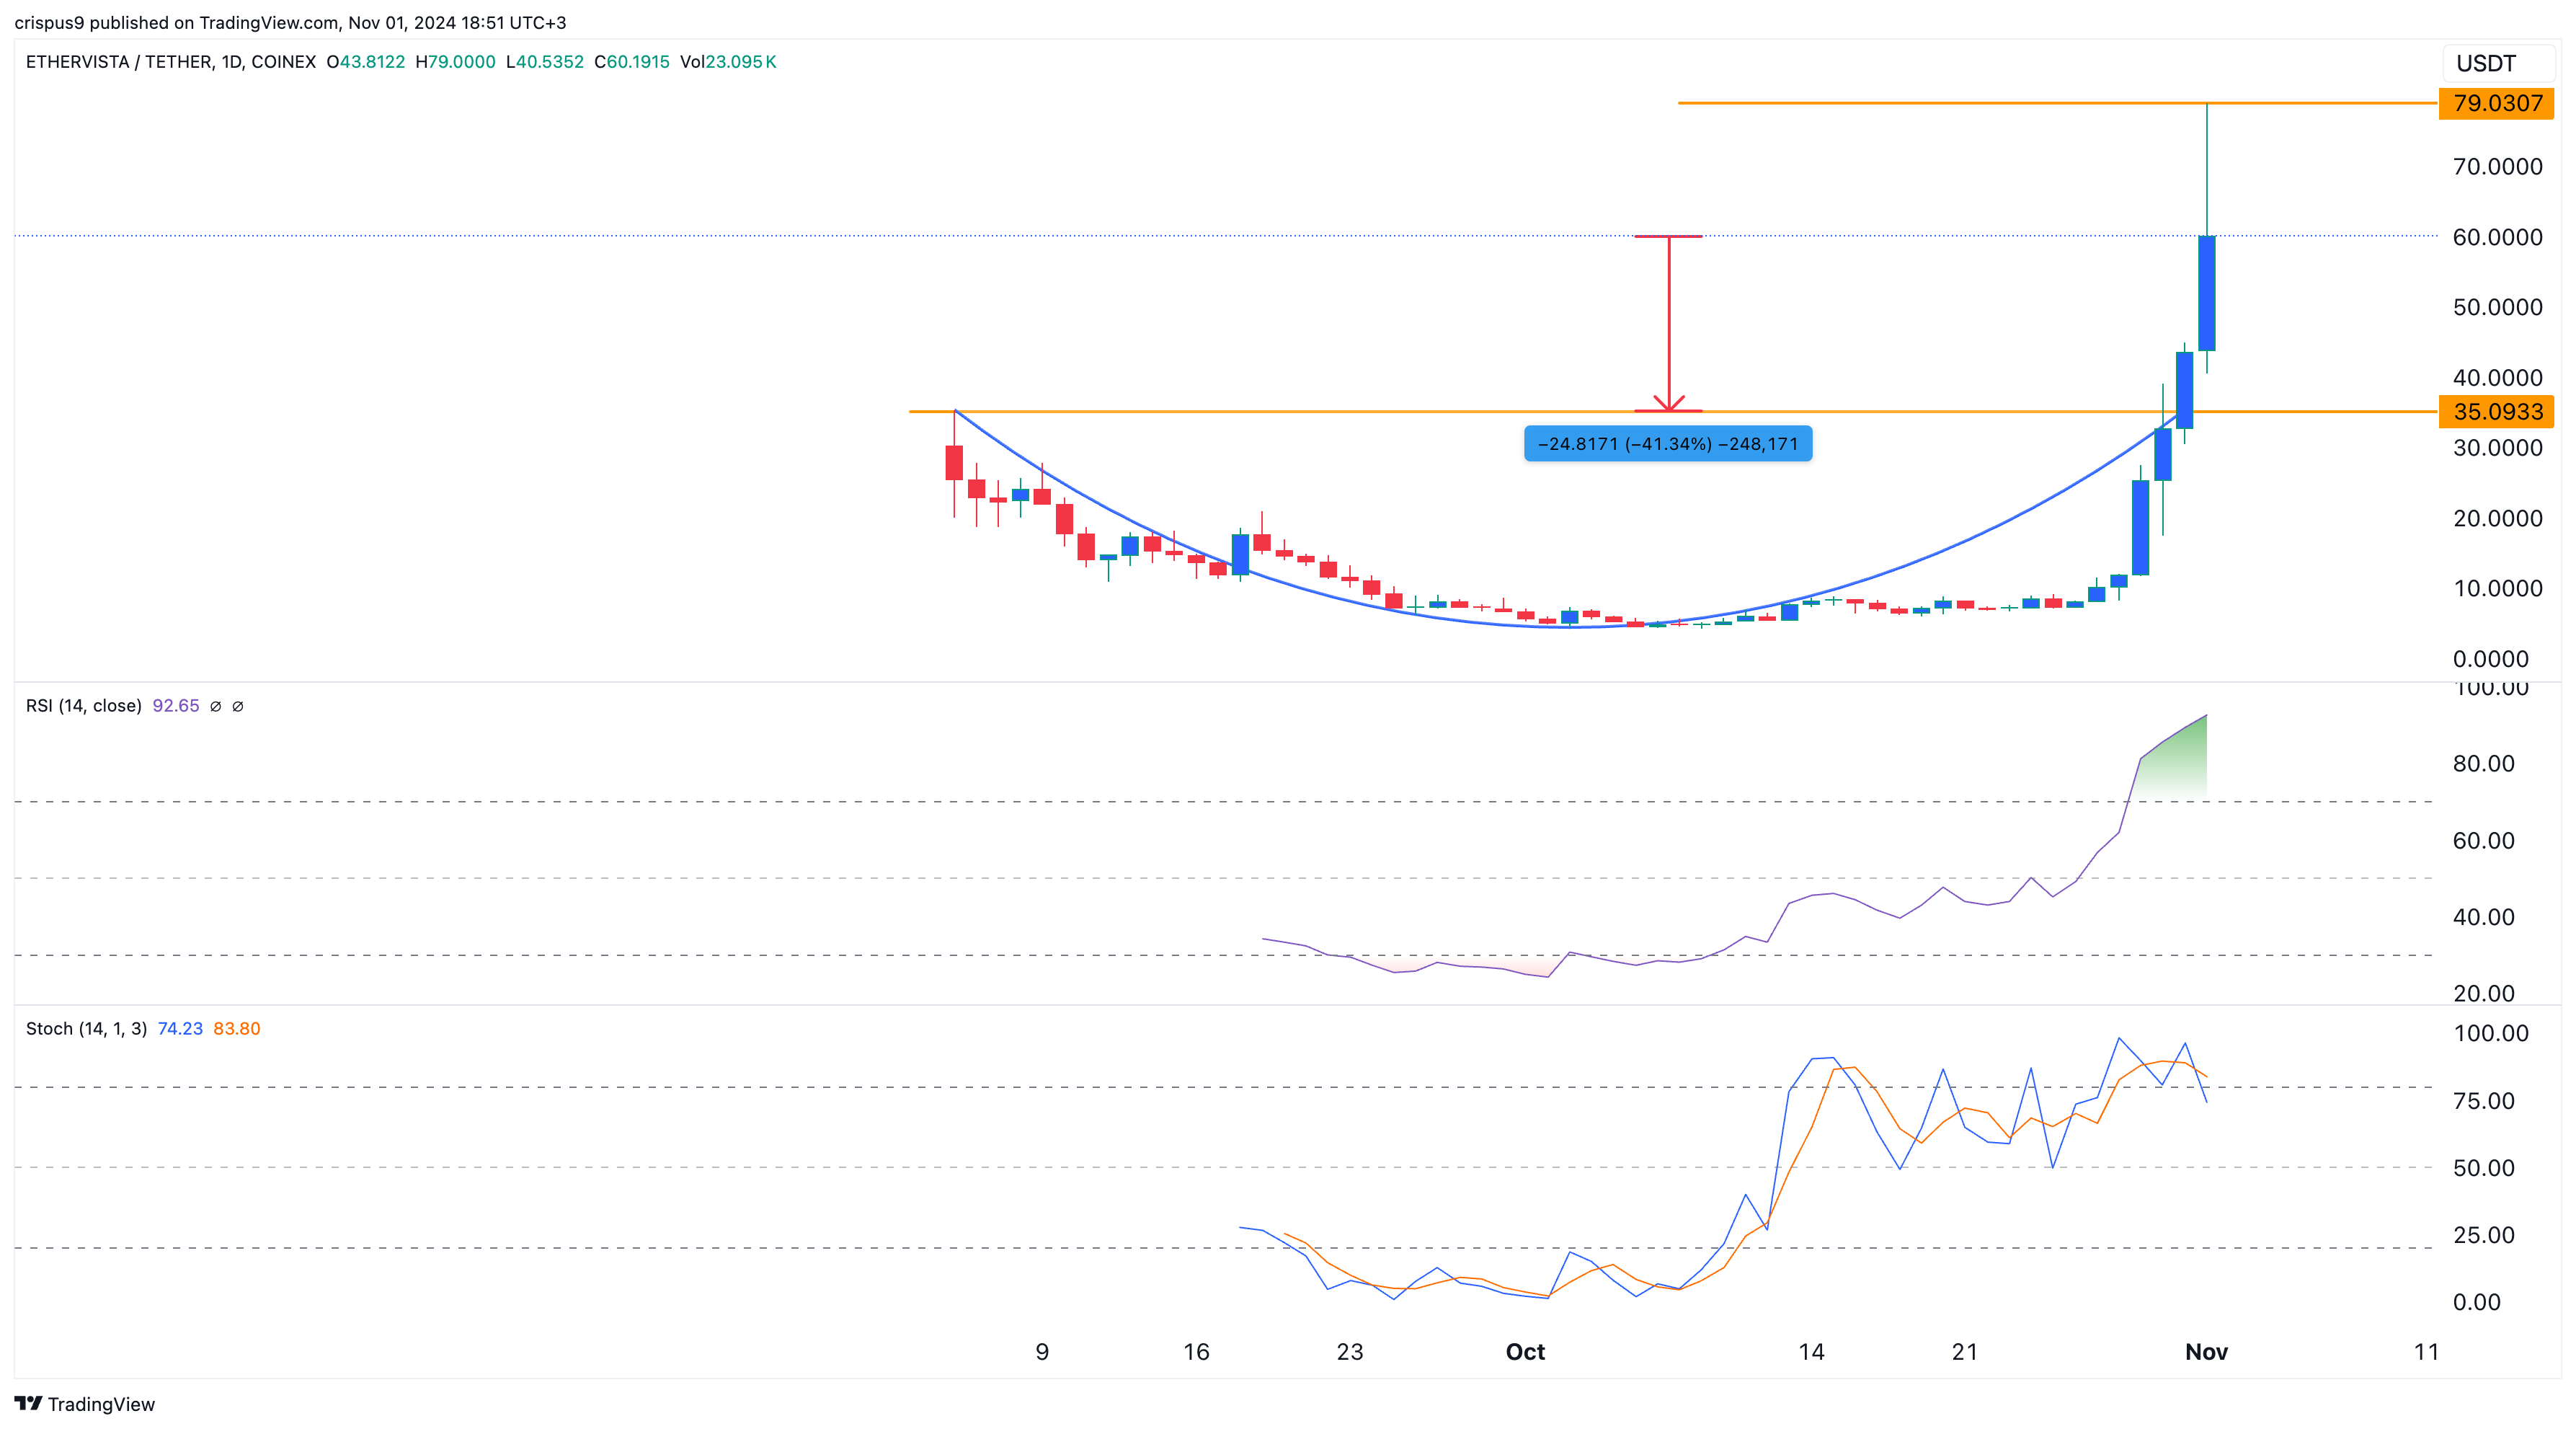This screenshot has height=1429, width=2576.
Task: Click the volume value Vol23.095K
Action: [728, 62]
